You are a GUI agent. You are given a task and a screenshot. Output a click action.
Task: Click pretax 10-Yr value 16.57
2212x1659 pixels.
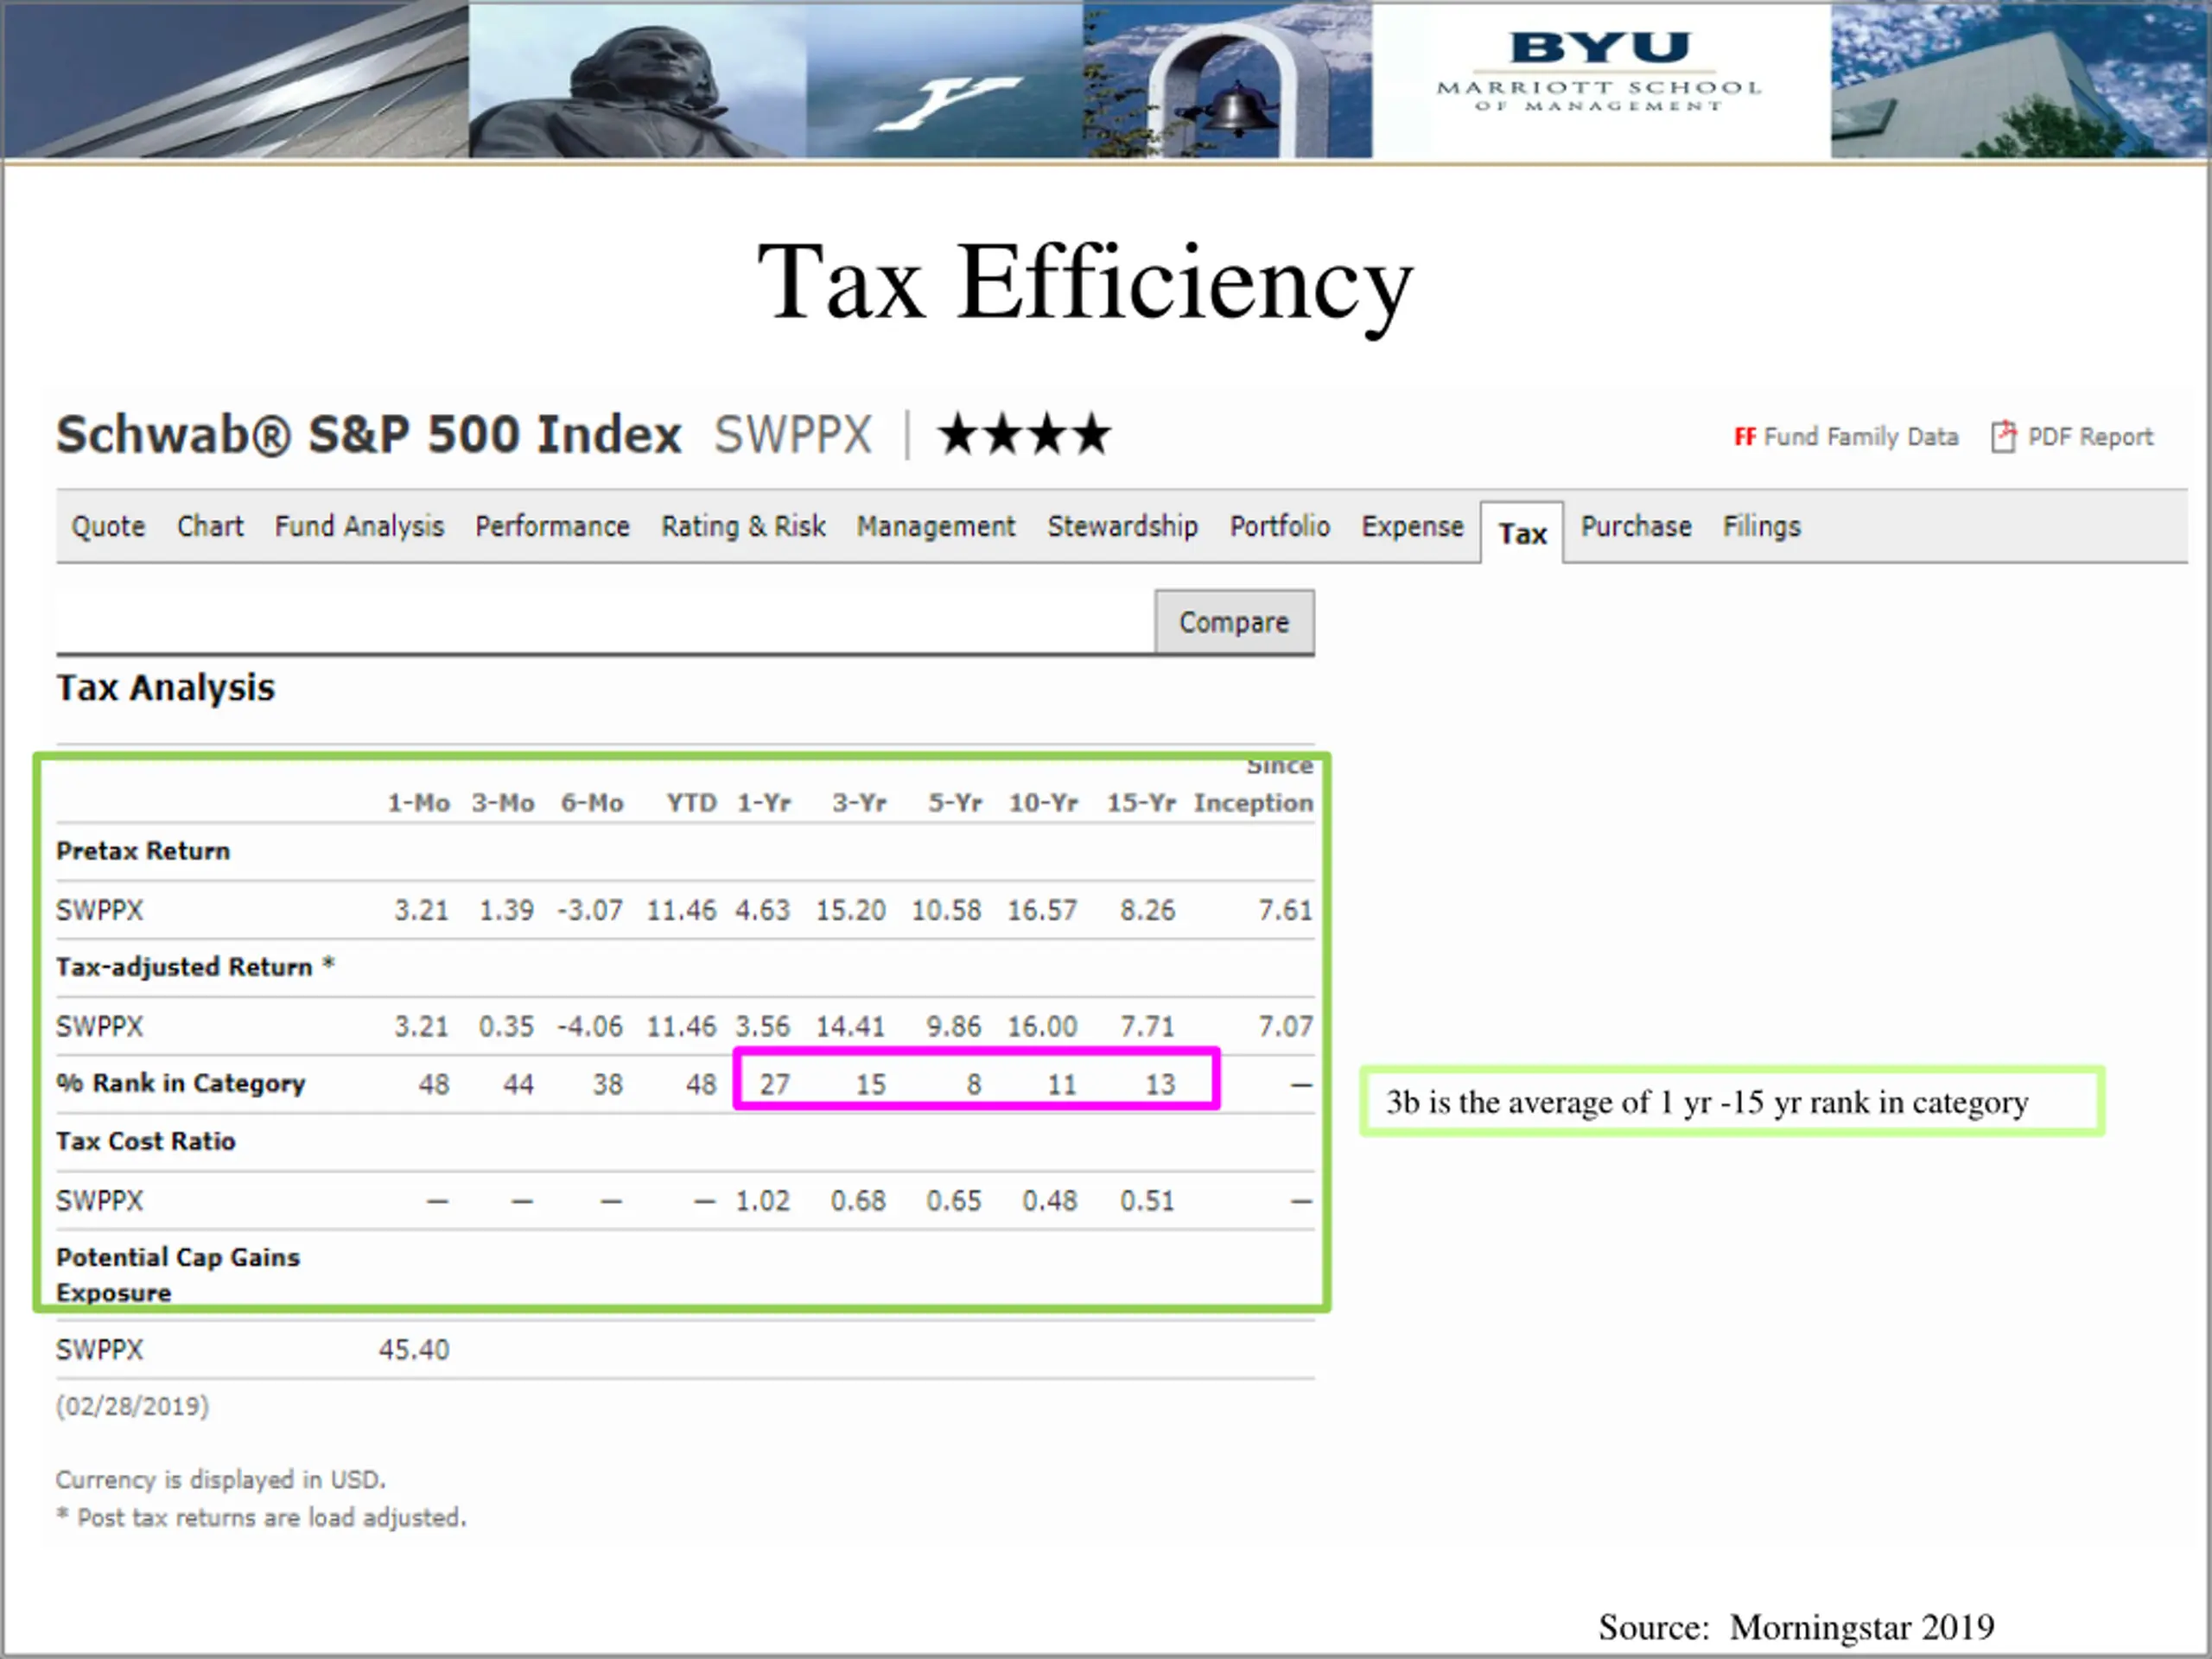click(x=1042, y=911)
